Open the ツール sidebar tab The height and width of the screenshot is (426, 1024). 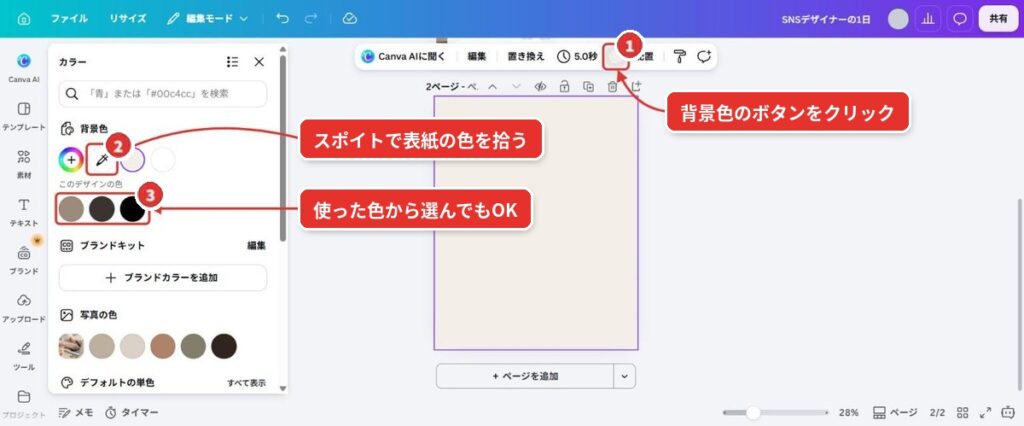tap(24, 356)
